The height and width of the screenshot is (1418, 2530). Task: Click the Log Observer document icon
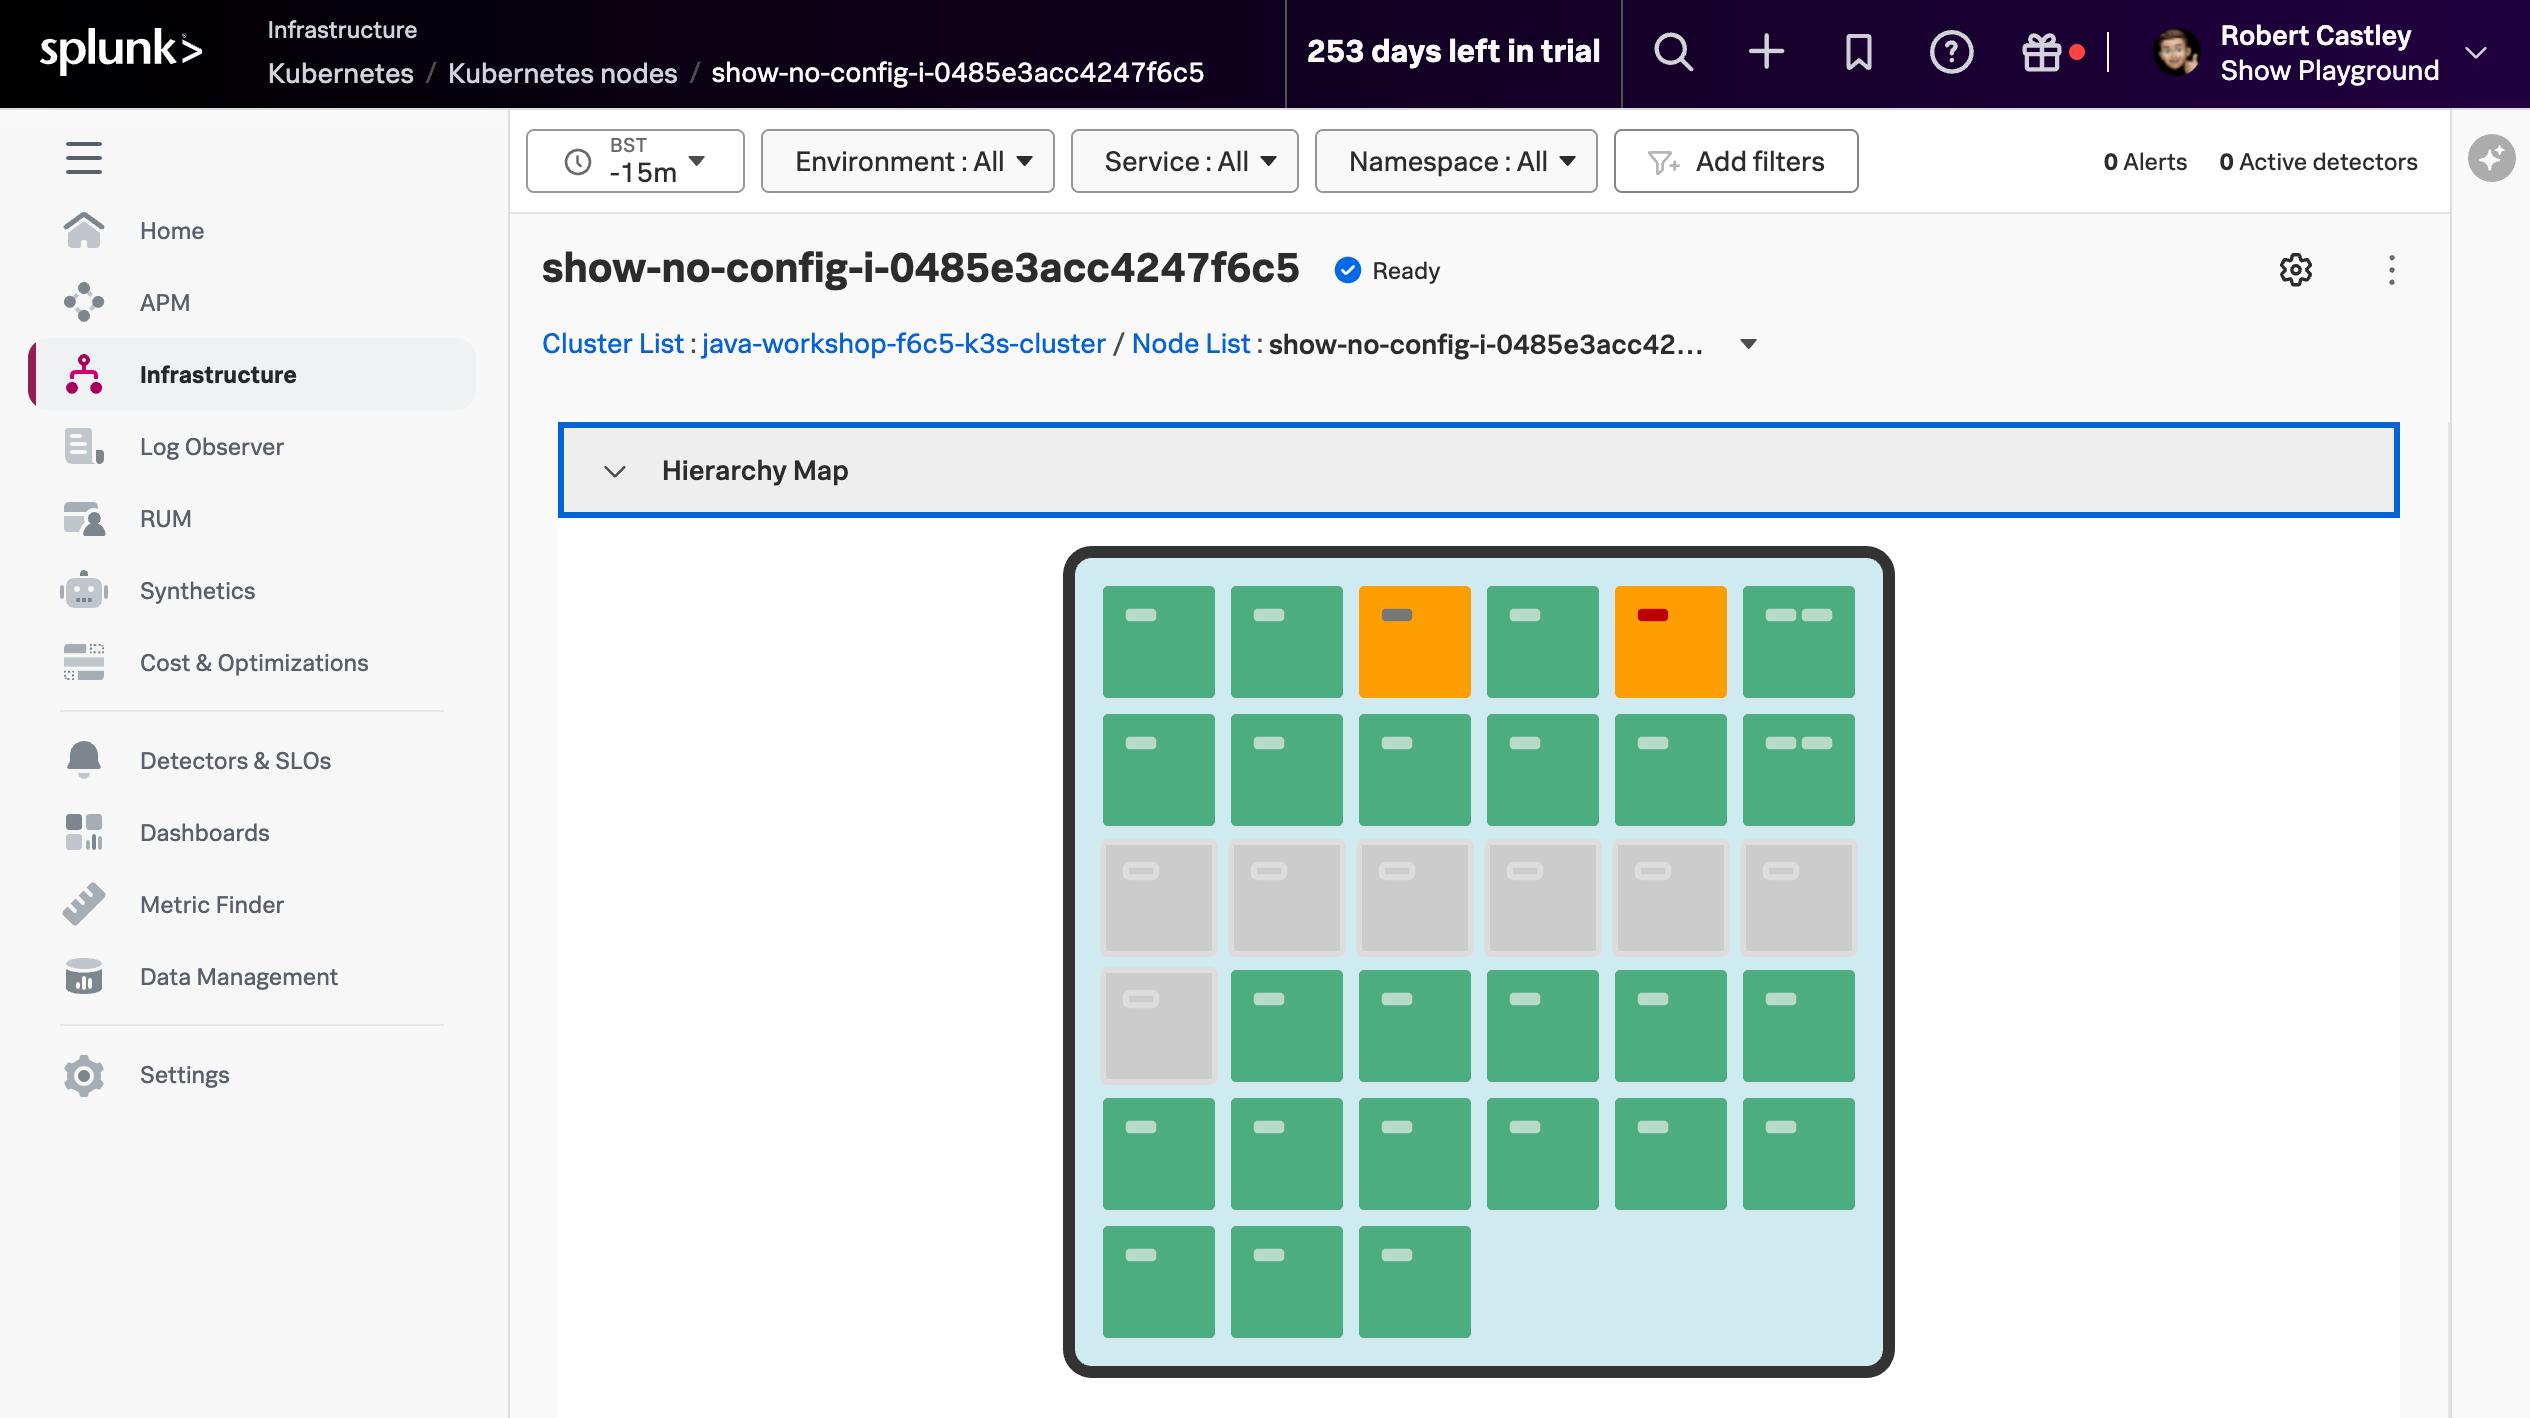coord(84,446)
